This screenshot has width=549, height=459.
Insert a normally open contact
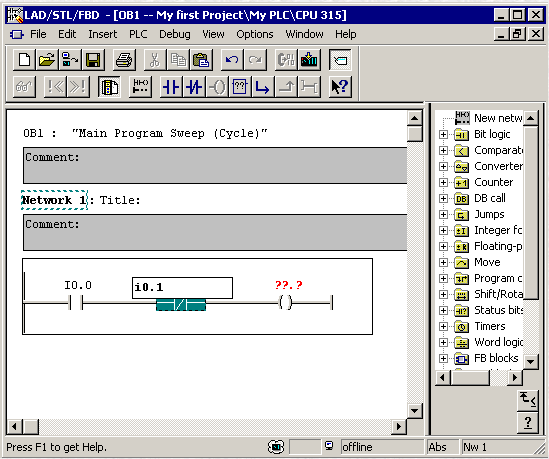[x=171, y=87]
